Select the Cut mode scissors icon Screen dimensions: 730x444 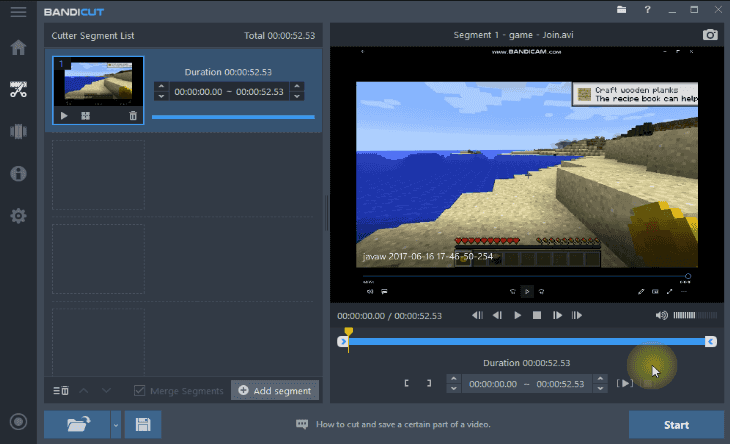[x=18, y=89]
